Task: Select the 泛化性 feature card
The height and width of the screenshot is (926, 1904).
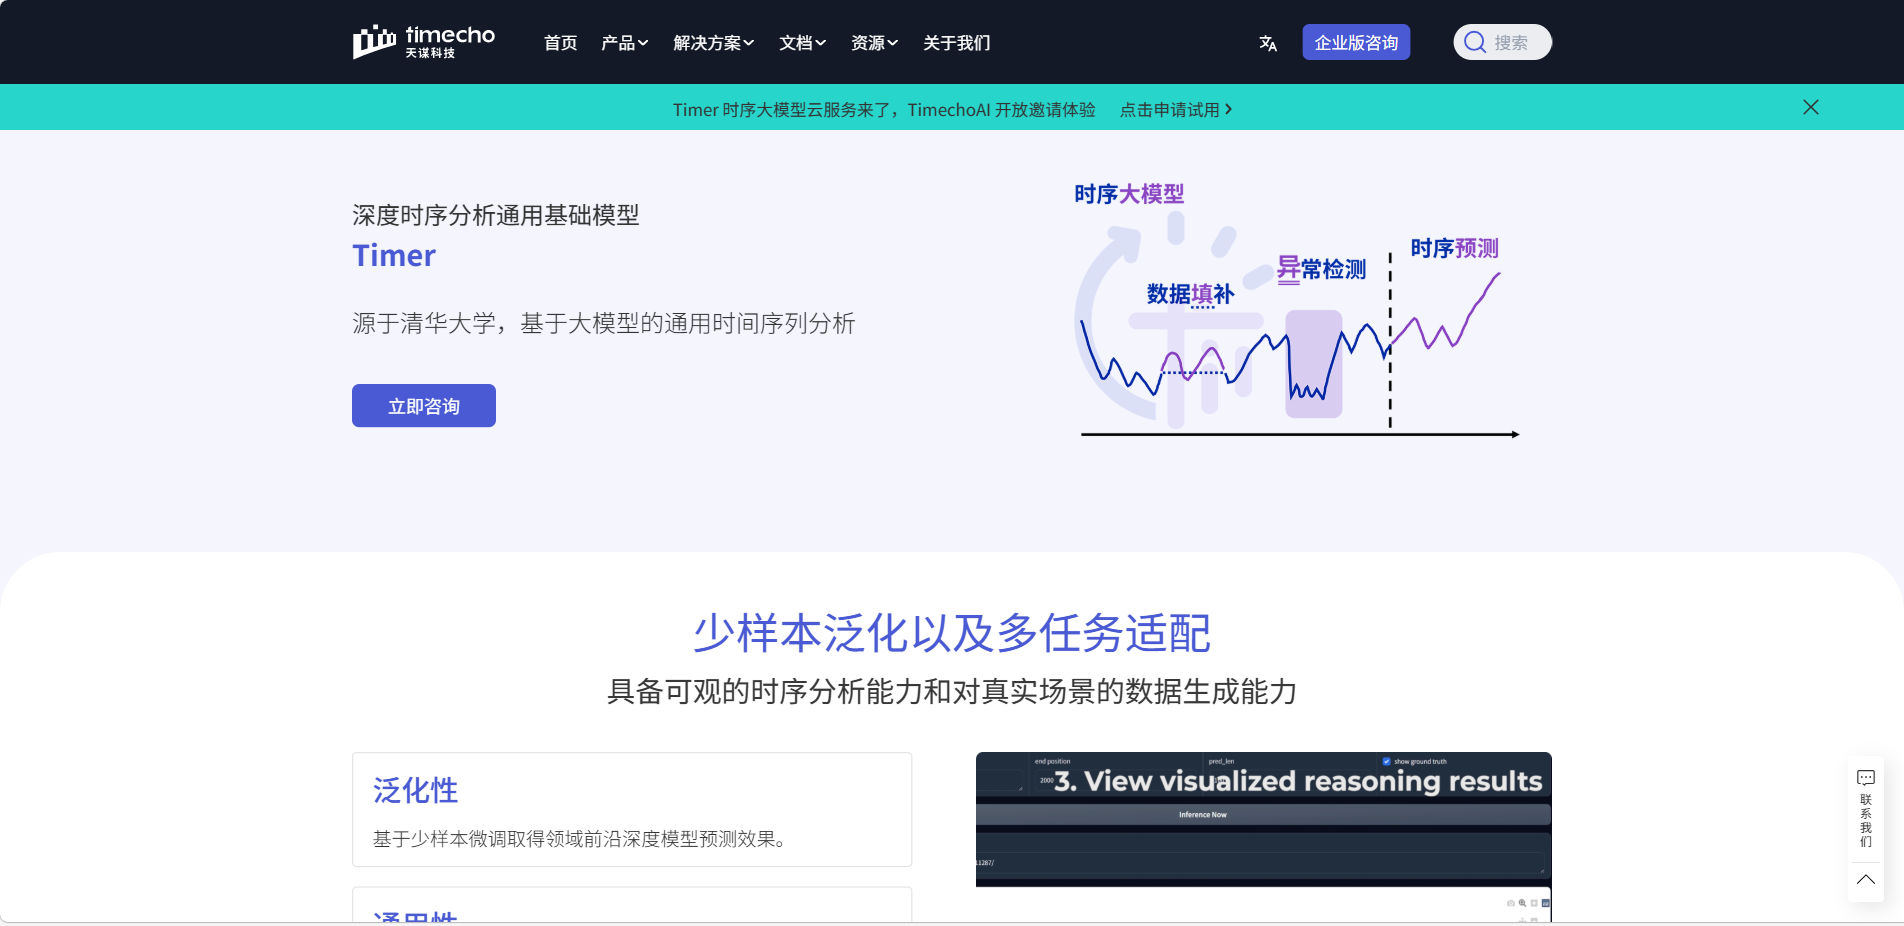Action: (x=632, y=809)
